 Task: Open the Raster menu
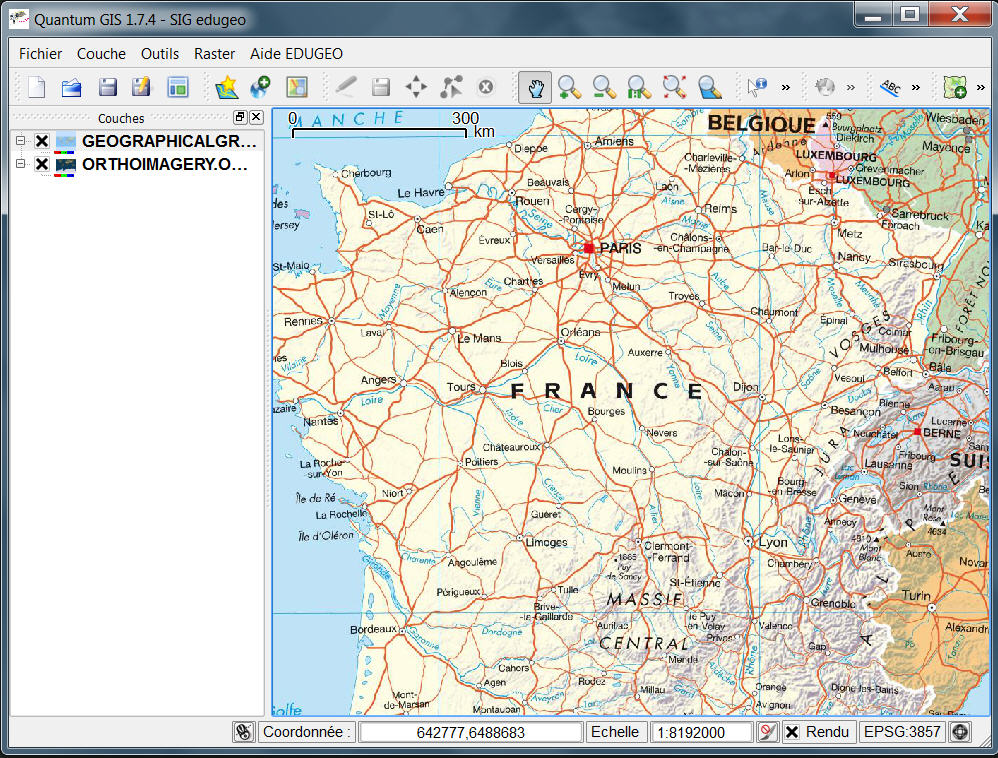coord(214,54)
